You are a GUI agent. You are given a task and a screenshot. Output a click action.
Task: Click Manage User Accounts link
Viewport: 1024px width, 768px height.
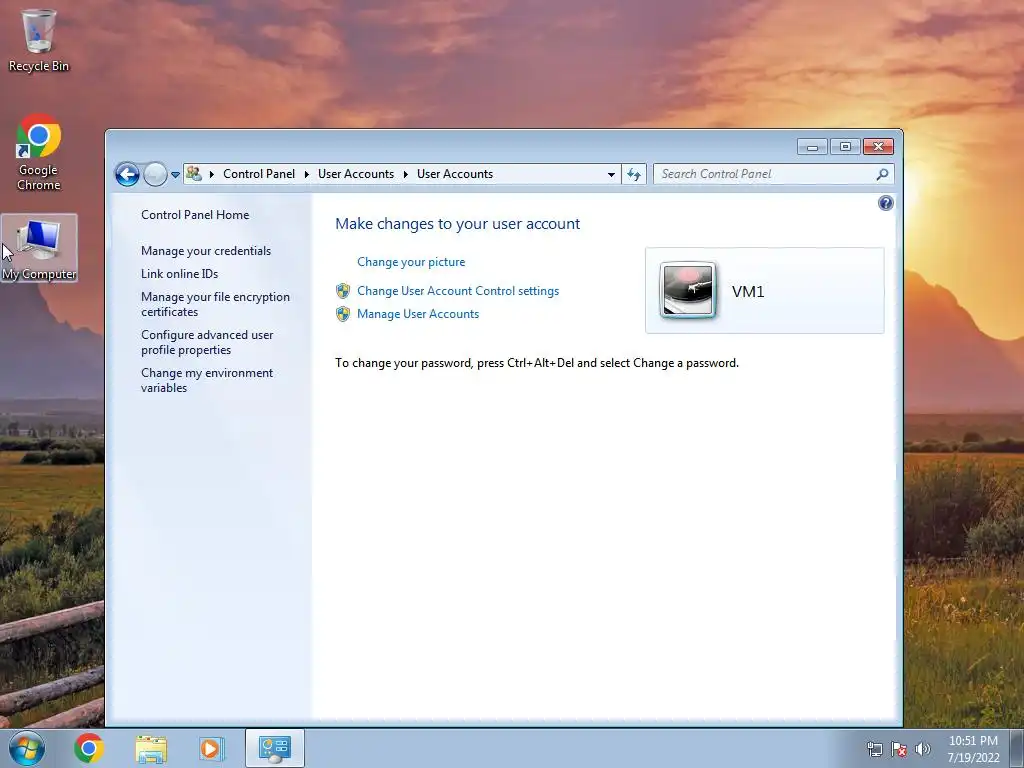tap(418, 313)
